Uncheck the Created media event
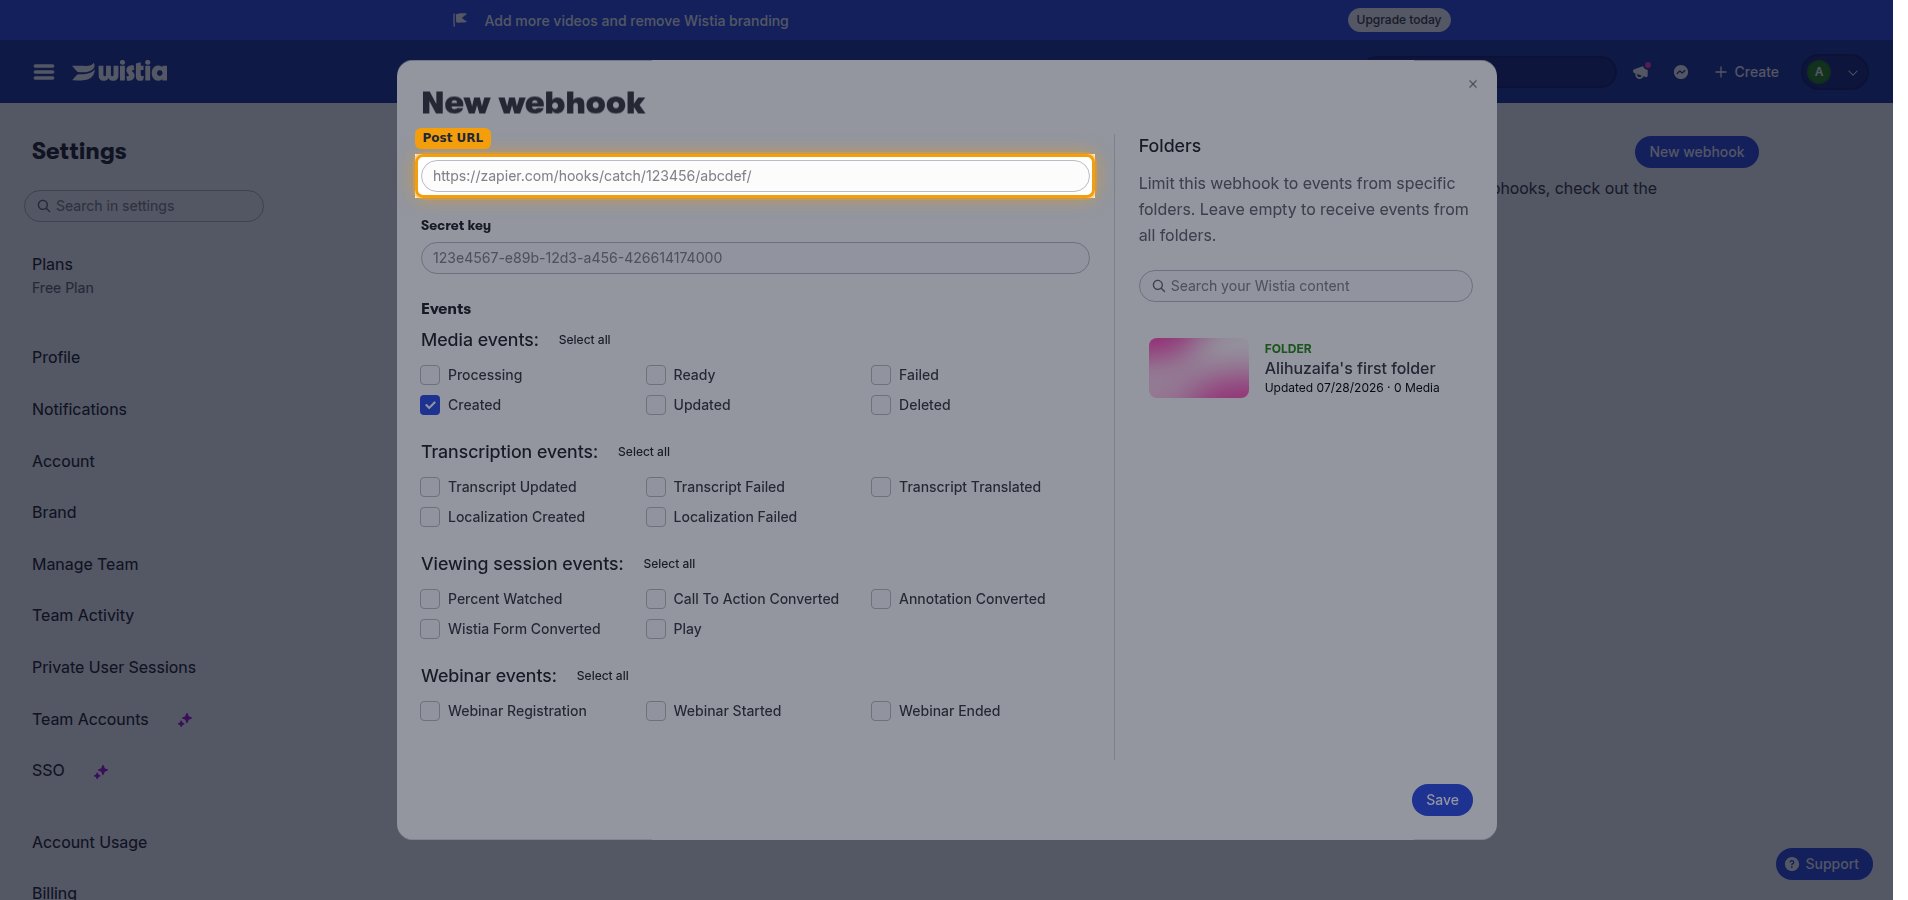Image resolution: width=1908 pixels, height=900 pixels. pos(430,405)
